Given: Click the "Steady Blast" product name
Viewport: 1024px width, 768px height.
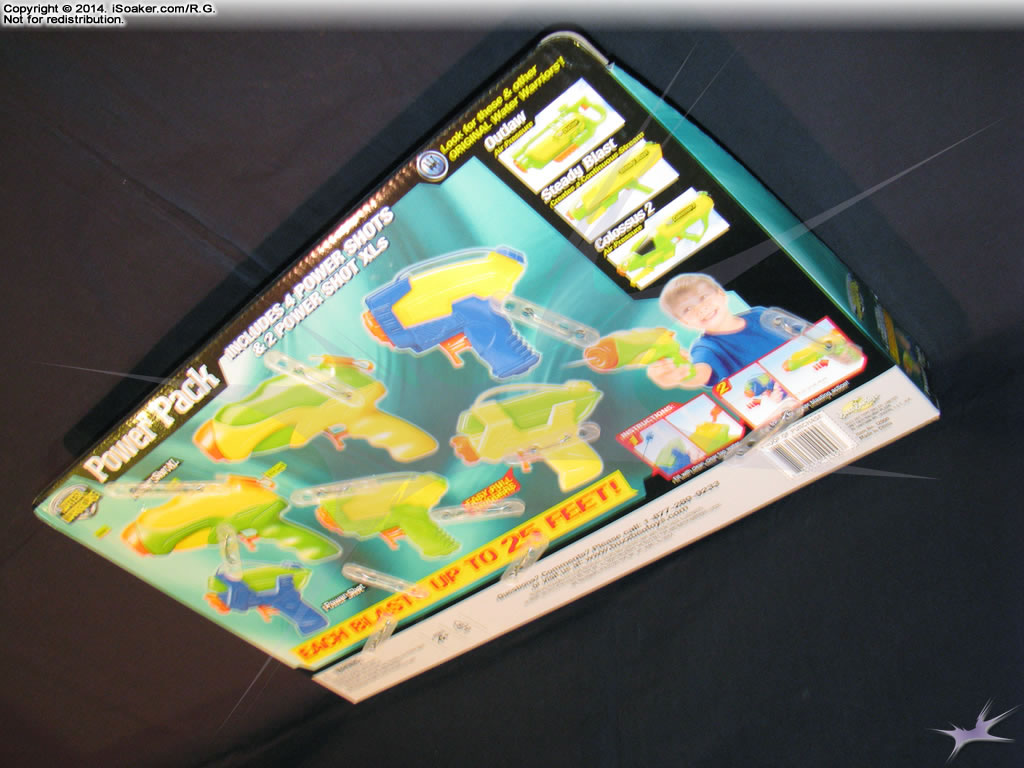Looking at the screenshot, I should [580, 168].
